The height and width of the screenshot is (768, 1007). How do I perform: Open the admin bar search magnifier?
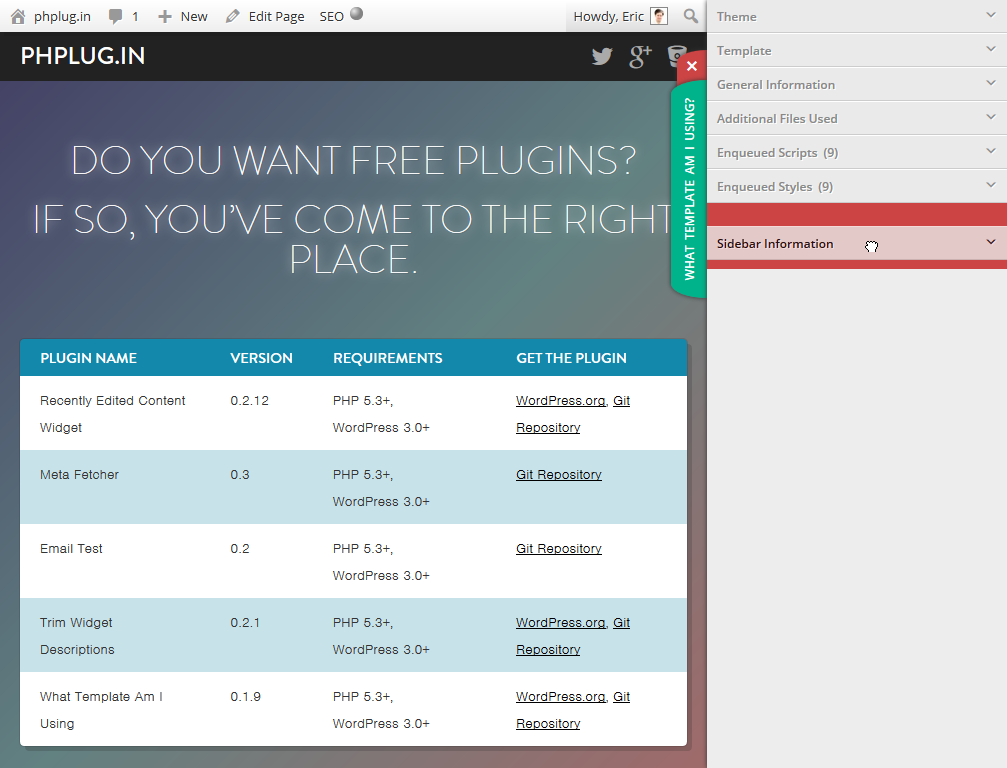(691, 16)
